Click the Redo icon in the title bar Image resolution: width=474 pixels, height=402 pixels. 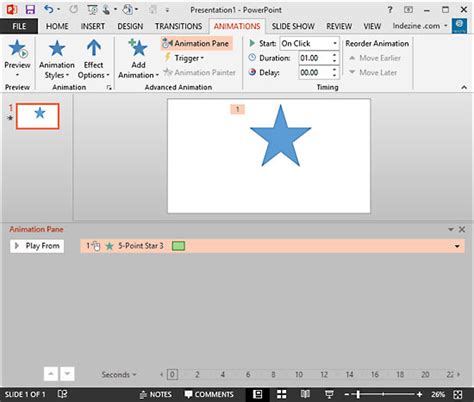pos(73,9)
